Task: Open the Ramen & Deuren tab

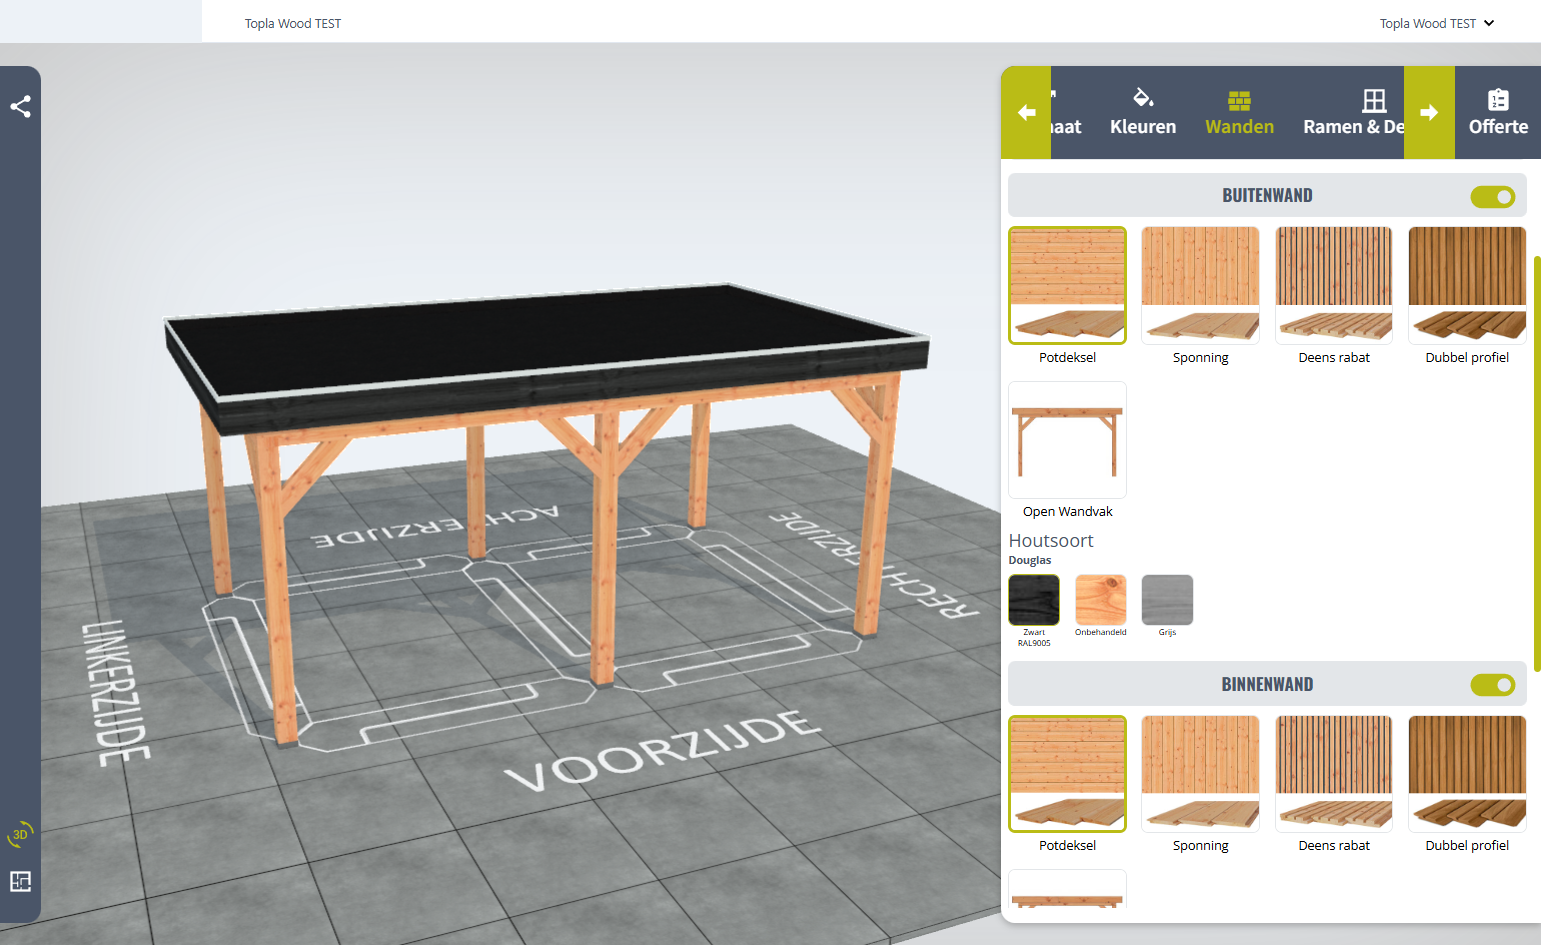Action: tap(1354, 112)
